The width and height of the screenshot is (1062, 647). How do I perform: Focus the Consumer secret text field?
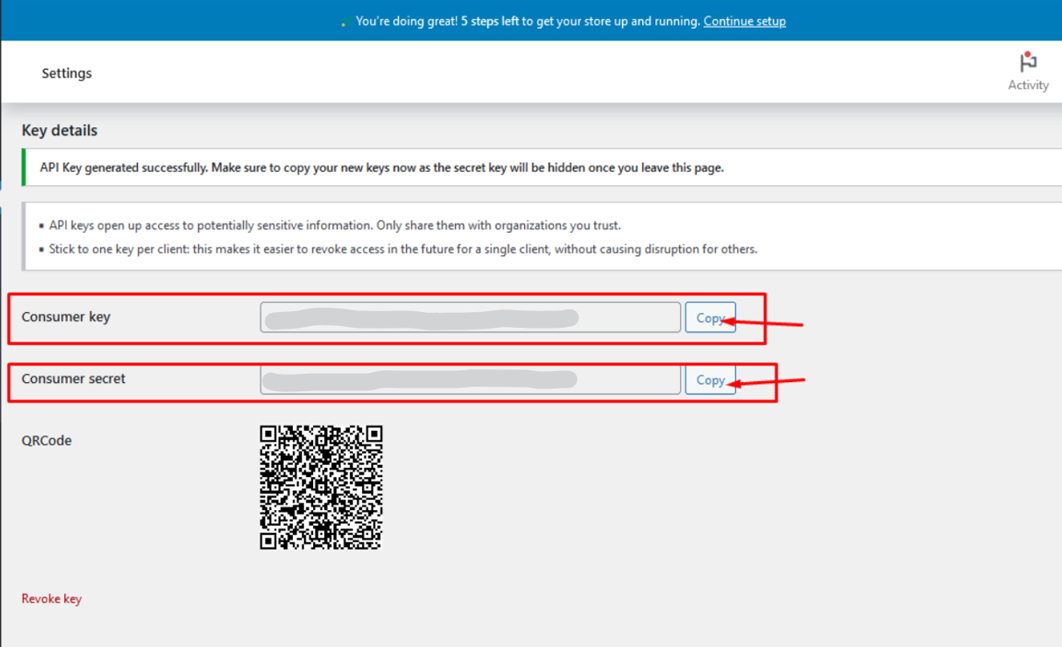470,380
